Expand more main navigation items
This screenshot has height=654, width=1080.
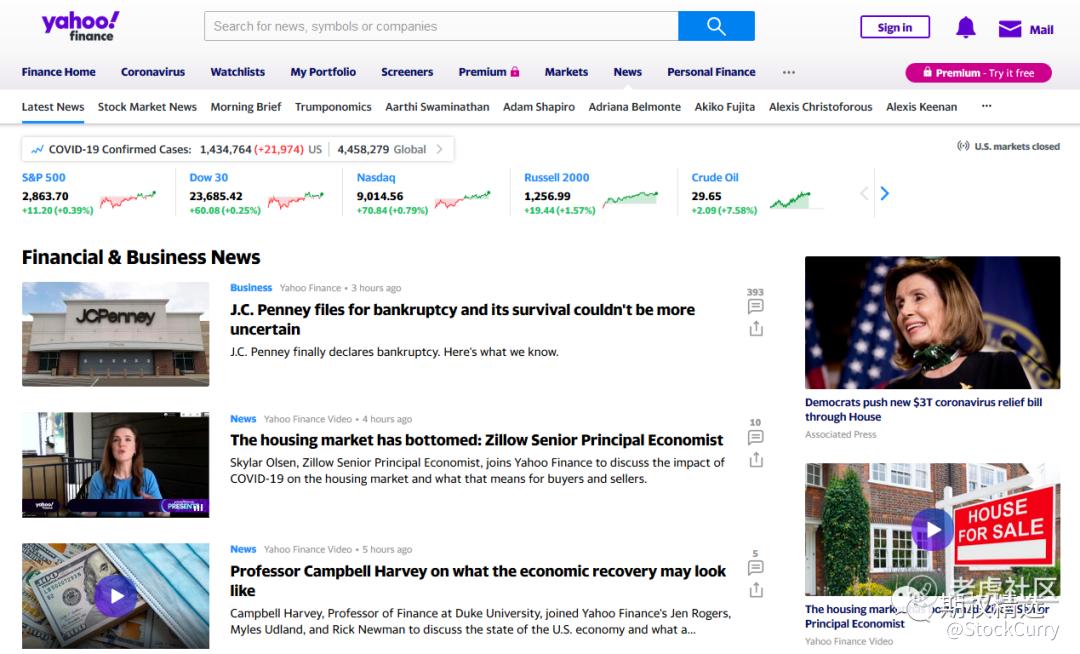pos(788,72)
